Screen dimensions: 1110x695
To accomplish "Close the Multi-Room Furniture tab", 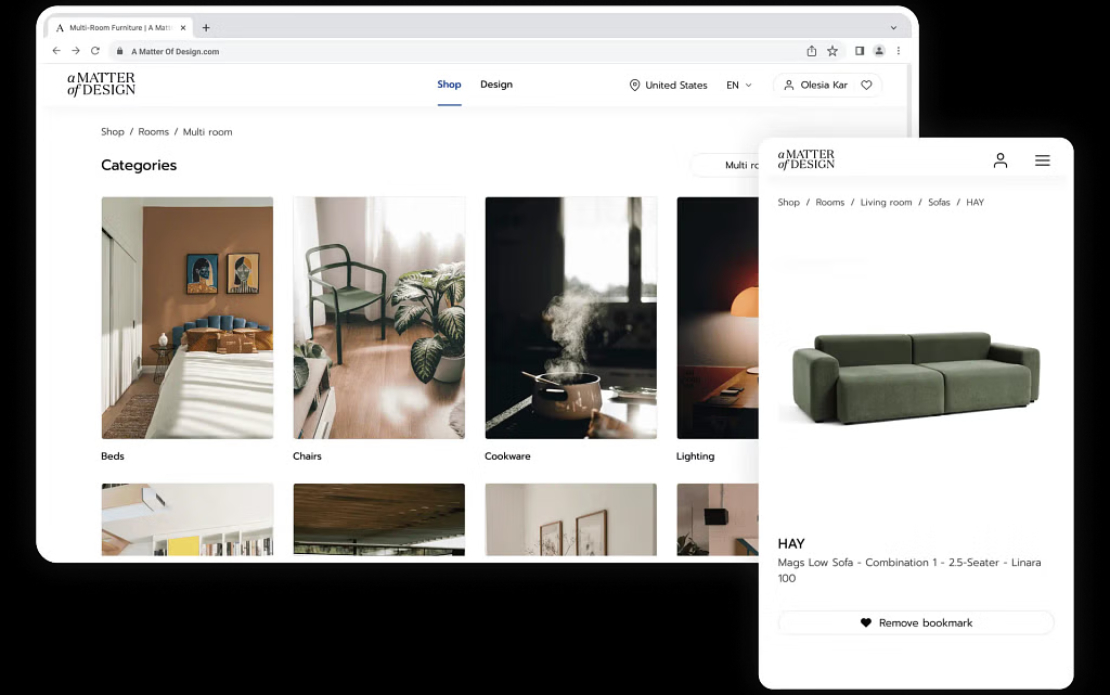I will pyautogui.click(x=183, y=28).
